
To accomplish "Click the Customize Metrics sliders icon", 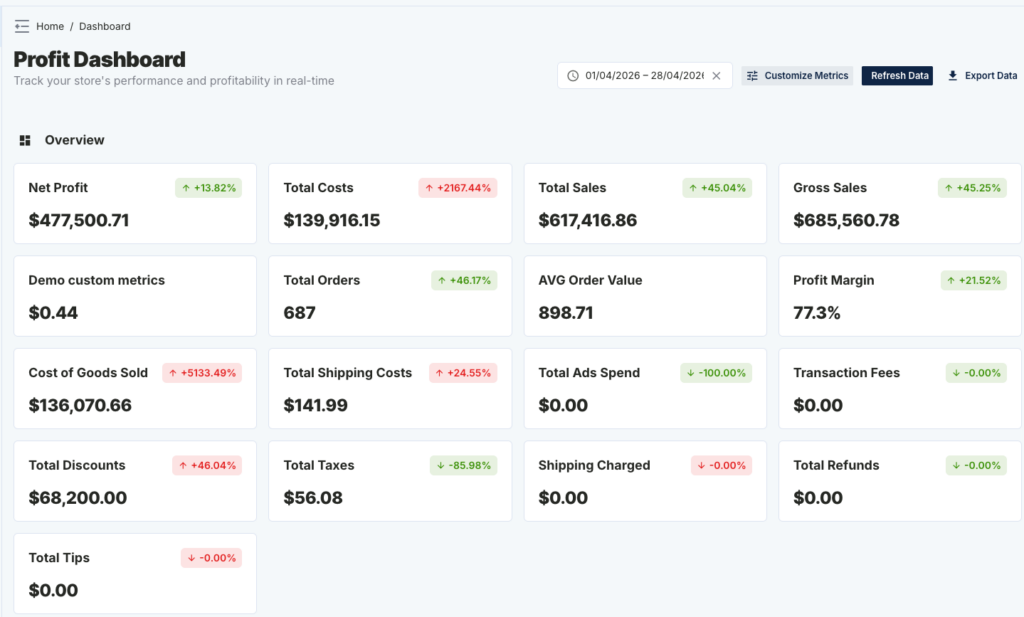I will [752, 76].
